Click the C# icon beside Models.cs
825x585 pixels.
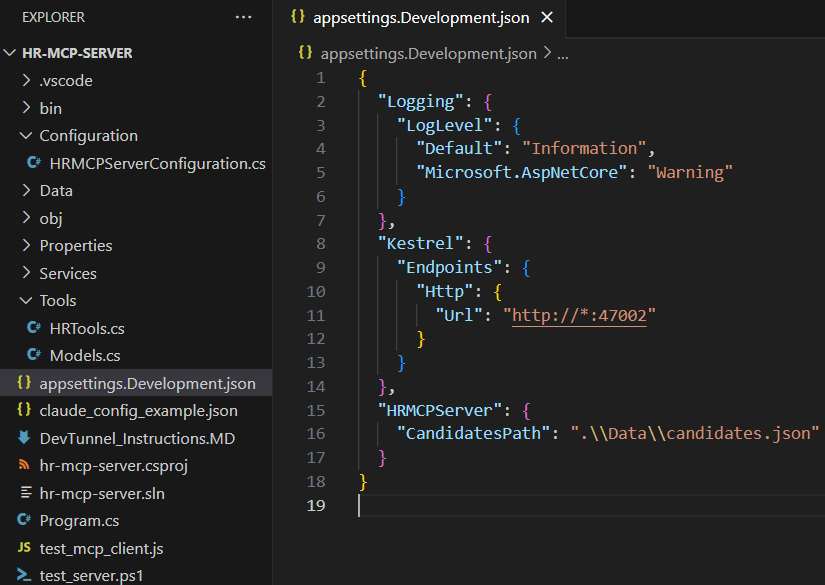(x=32, y=355)
